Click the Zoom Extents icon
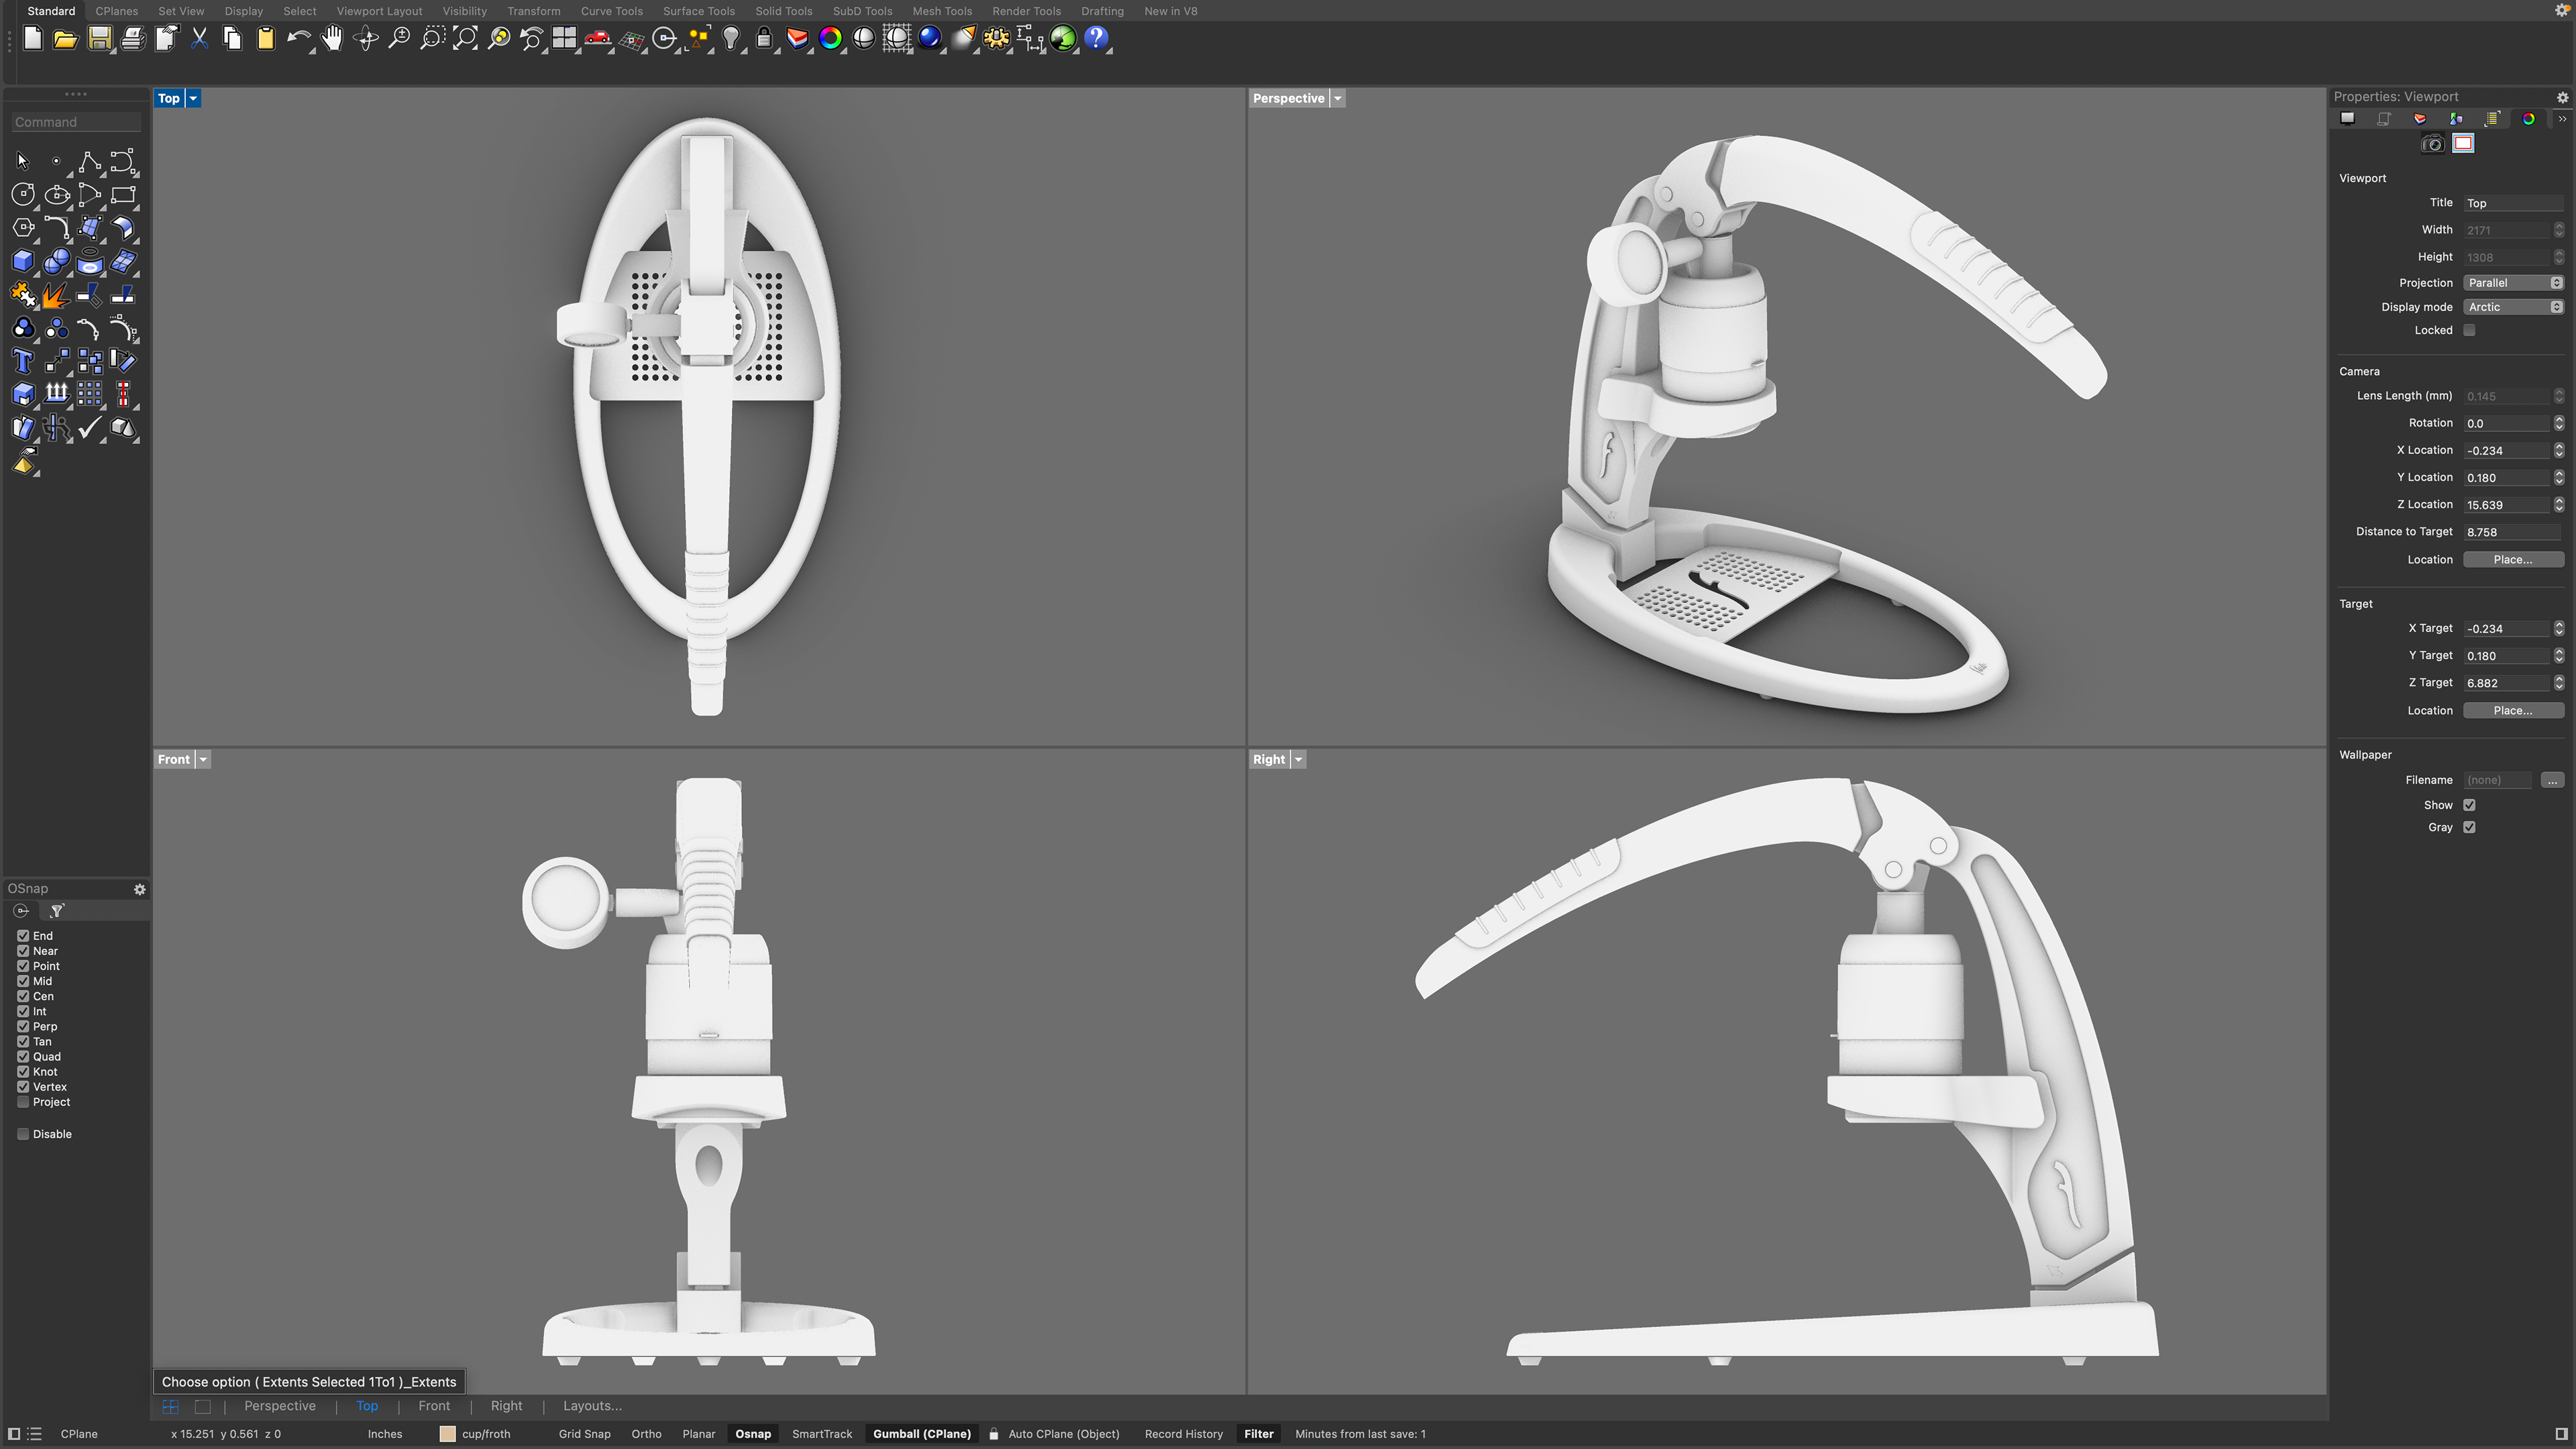Viewport: 2576px width, 1449px height. pos(465,39)
